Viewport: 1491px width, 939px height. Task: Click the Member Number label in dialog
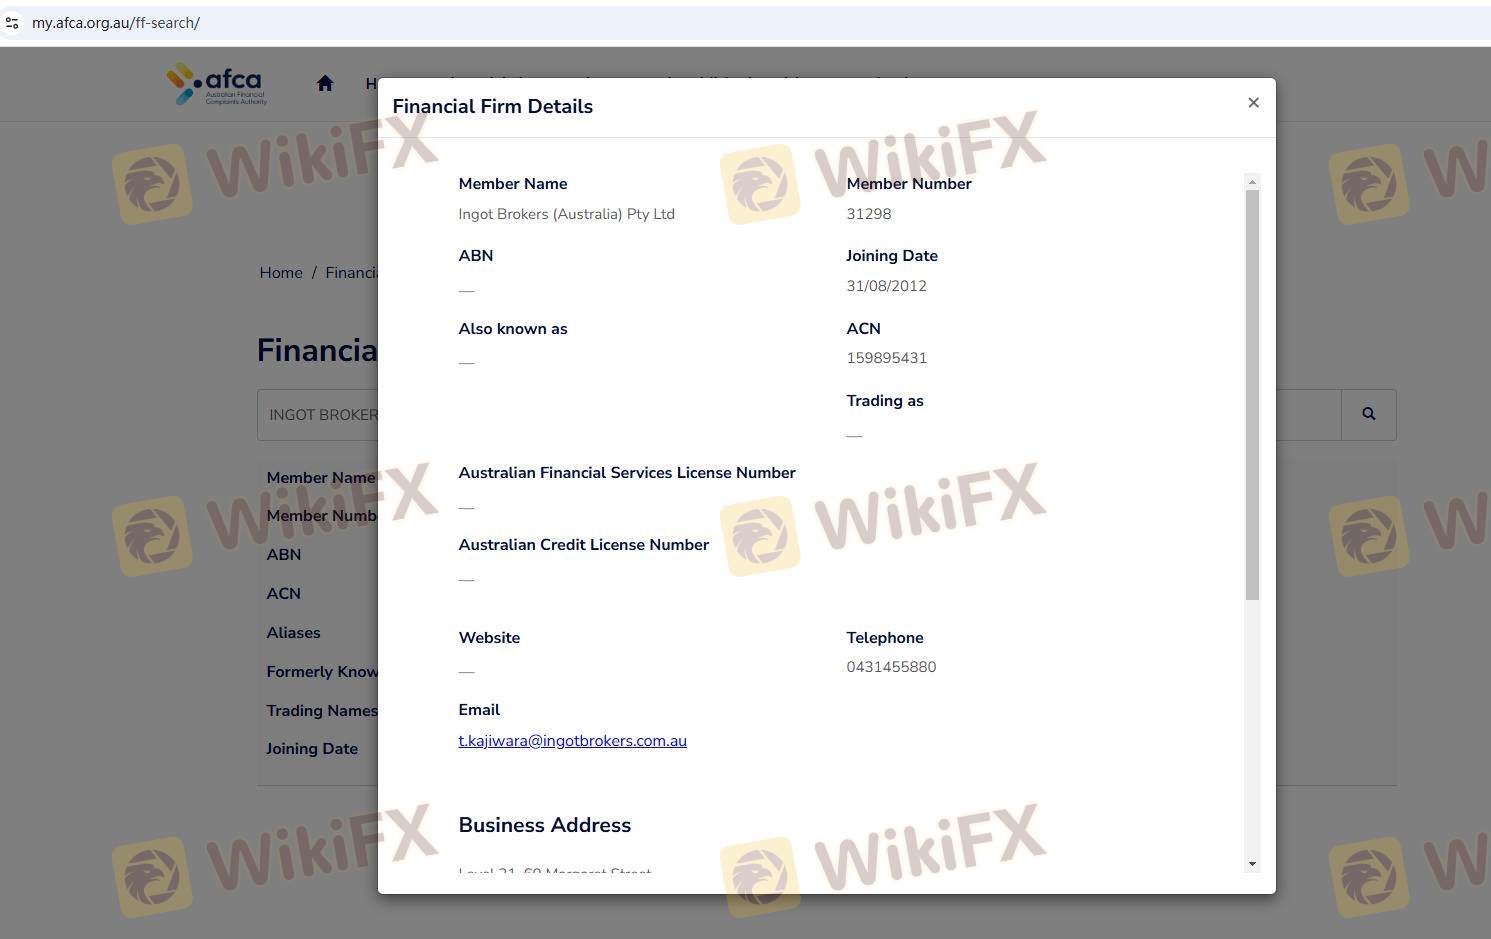coord(908,184)
